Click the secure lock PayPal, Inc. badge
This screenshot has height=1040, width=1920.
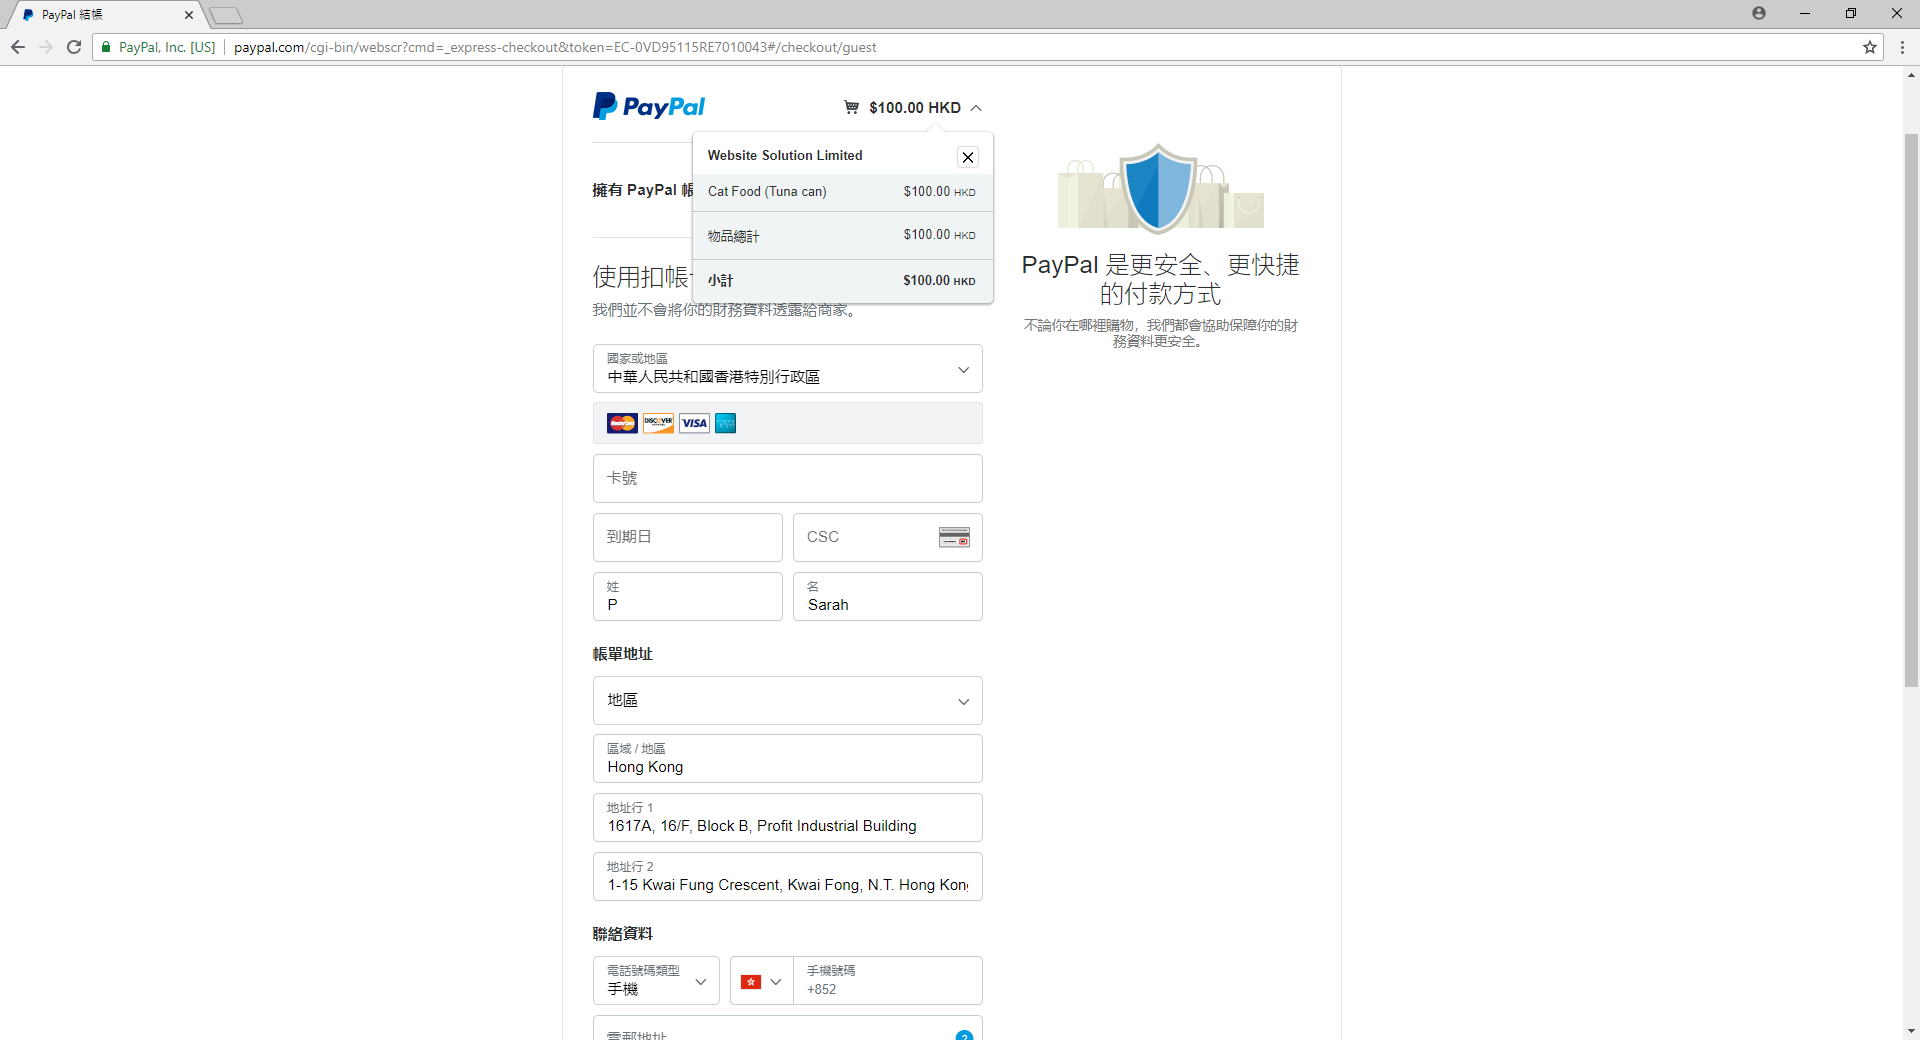tap(159, 47)
